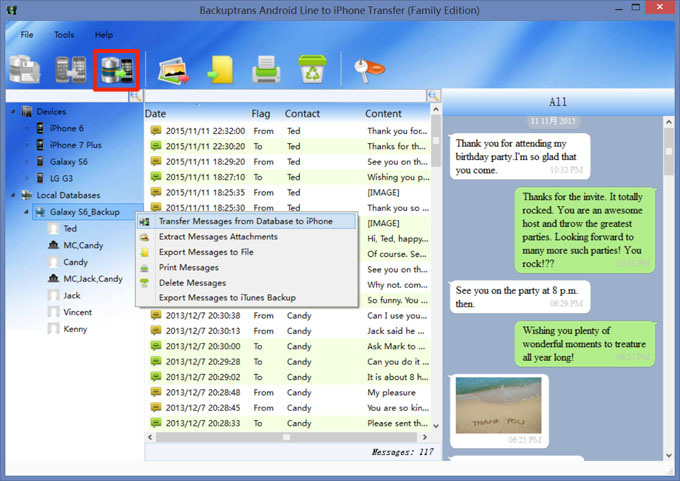Sort the list by Content column header
This screenshot has height=481, width=680.
[x=383, y=114]
